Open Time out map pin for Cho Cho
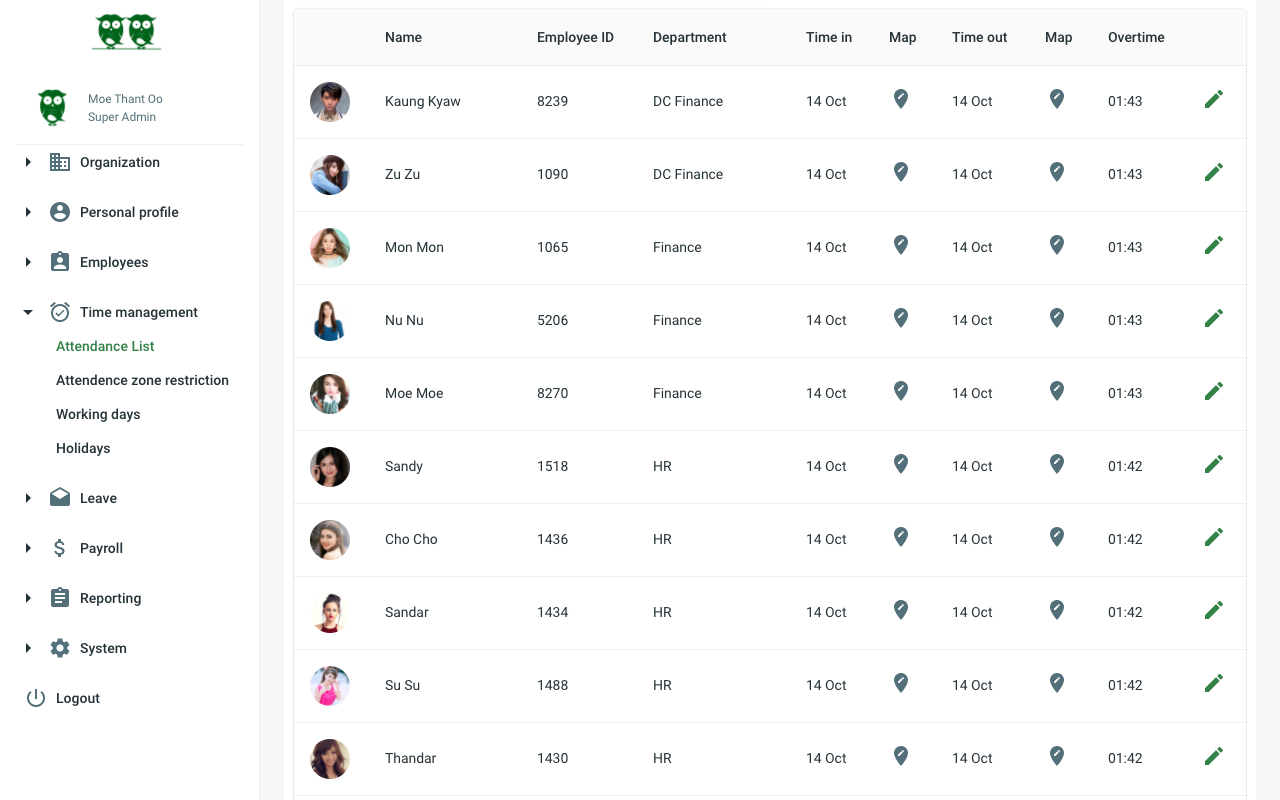Image resolution: width=1280 pixels, height=800 pixels. click(1057, 538)
